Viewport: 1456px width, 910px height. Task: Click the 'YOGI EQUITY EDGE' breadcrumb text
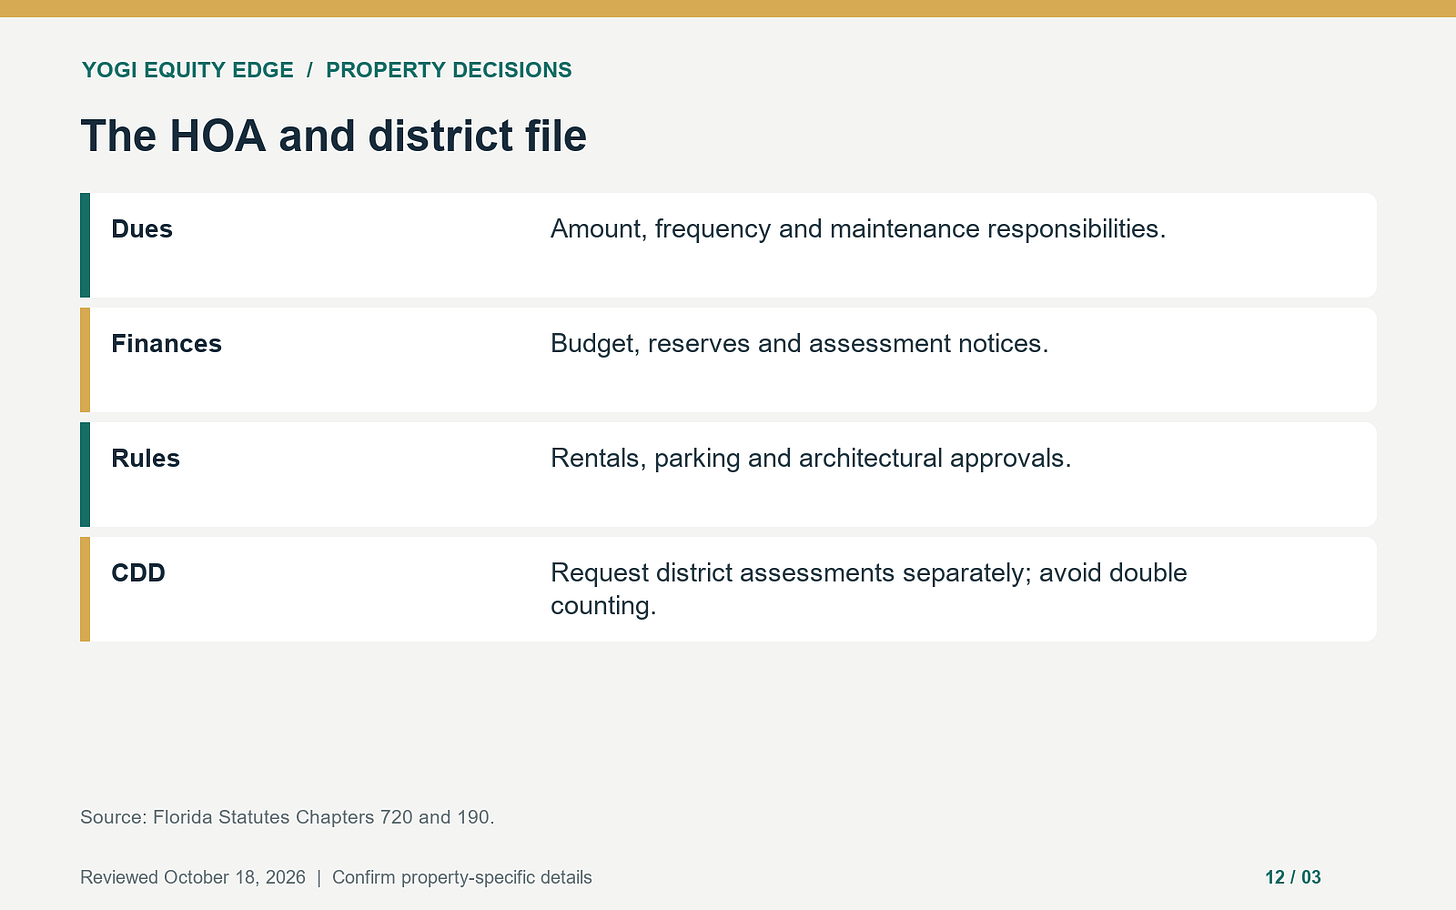(x=188, y=70)
